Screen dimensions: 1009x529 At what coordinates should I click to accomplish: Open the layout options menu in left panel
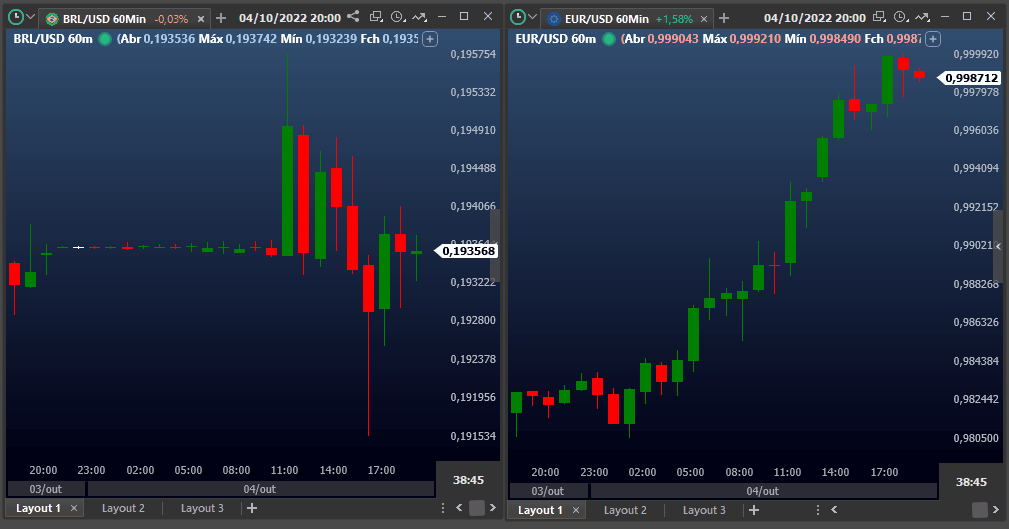(x=443, y=508)
